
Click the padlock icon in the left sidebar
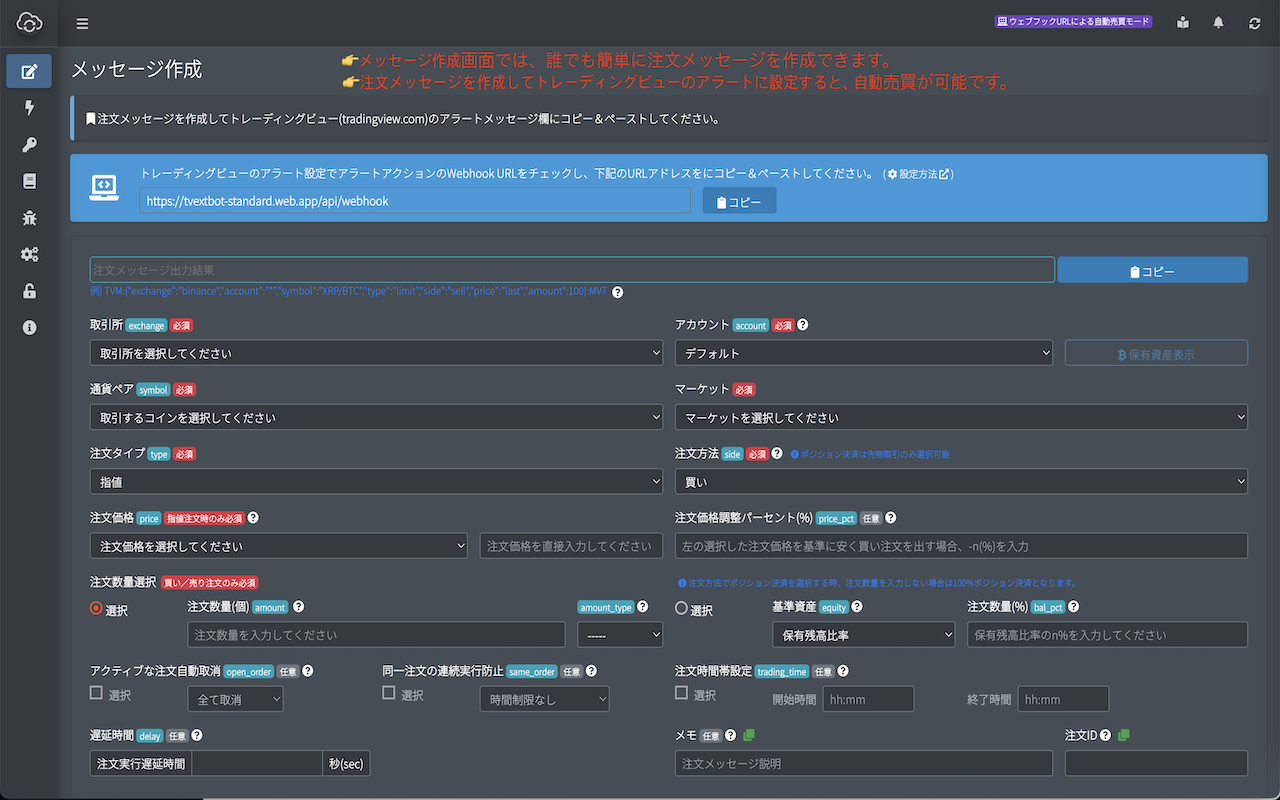tap(29, 290)
